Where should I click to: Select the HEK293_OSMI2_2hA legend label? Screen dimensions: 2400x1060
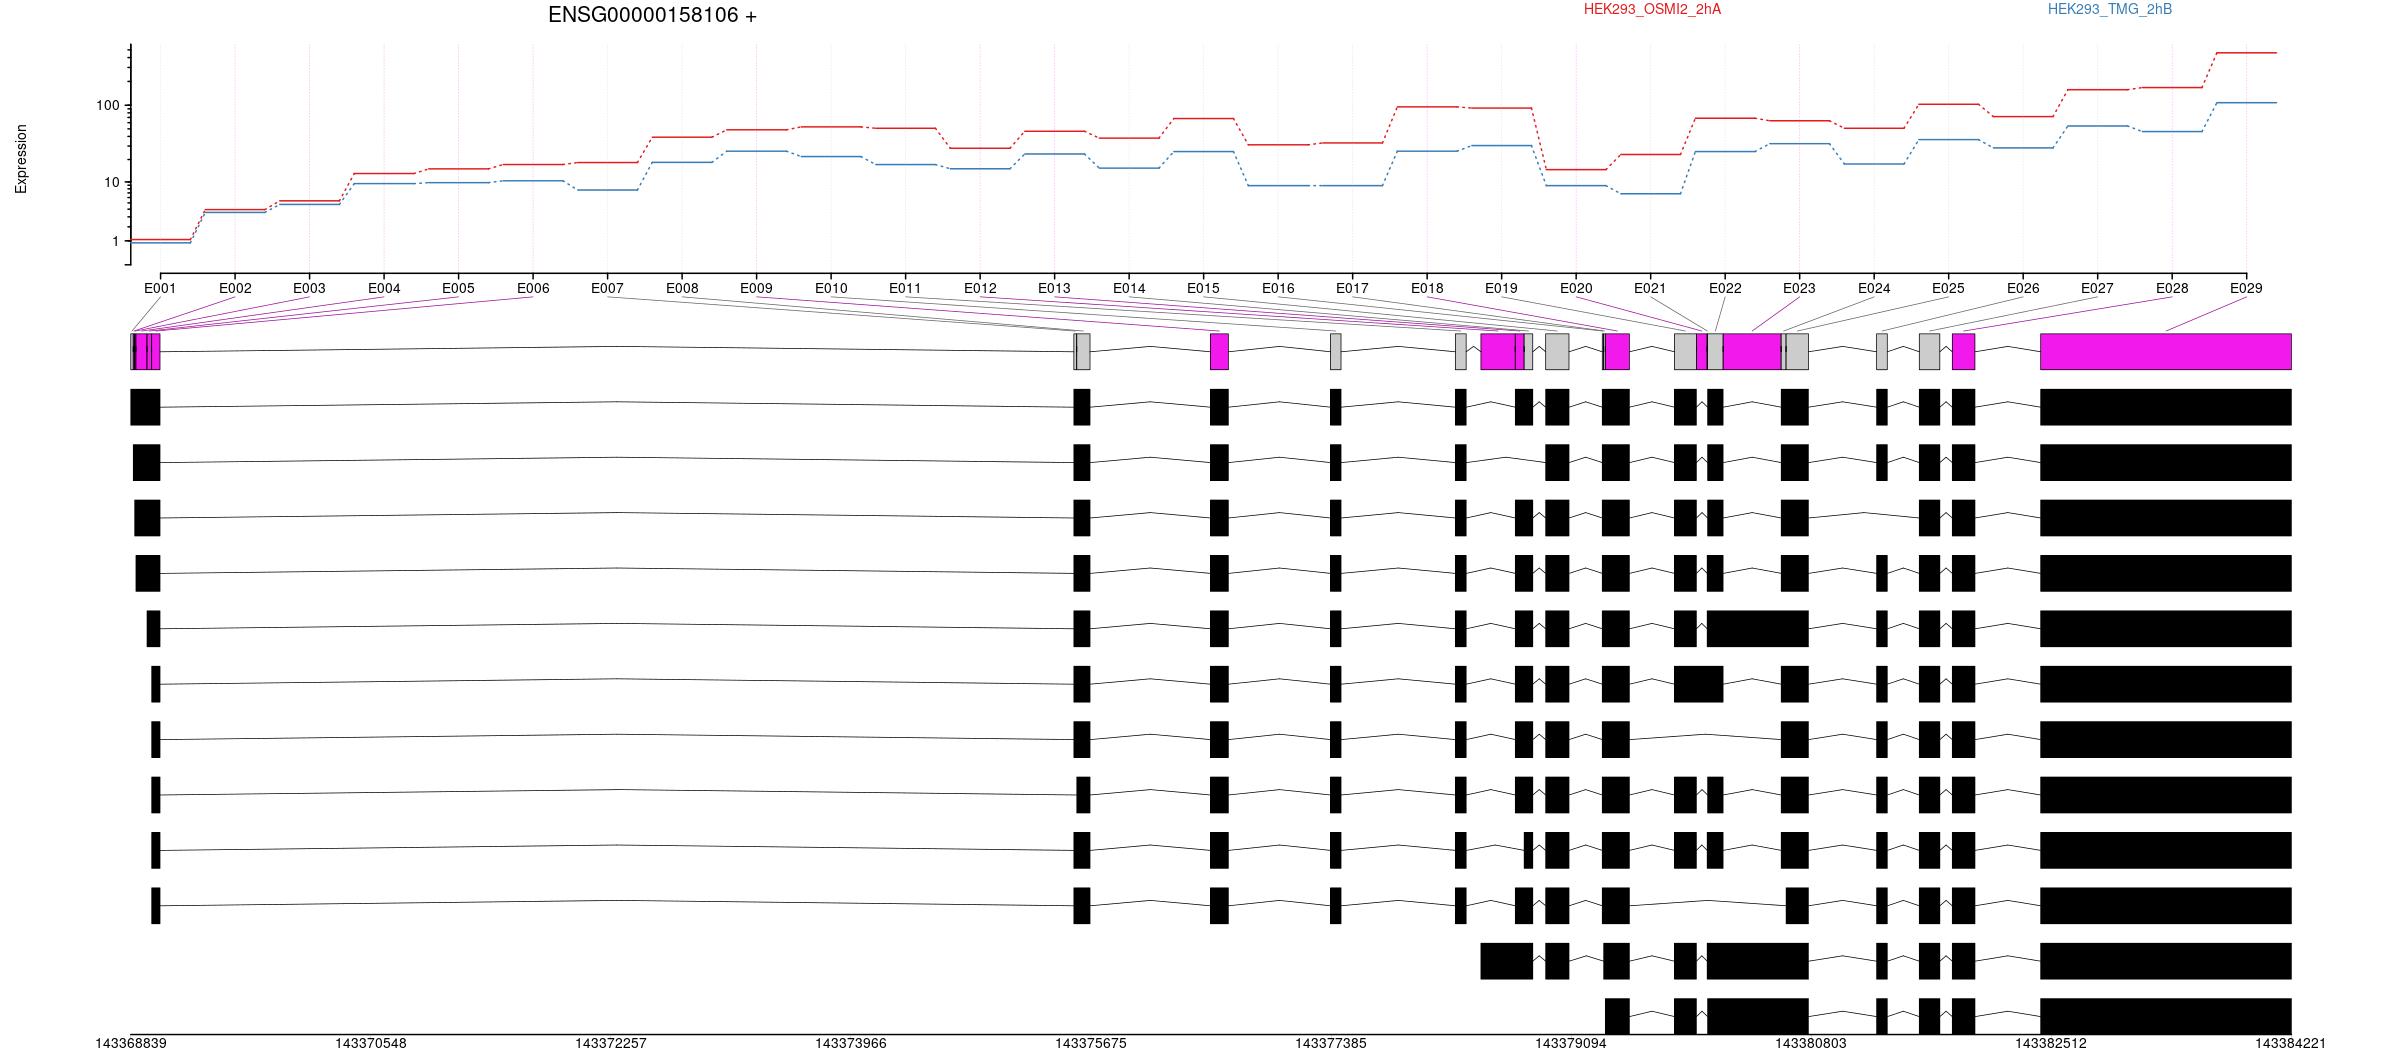(1652, 9)
